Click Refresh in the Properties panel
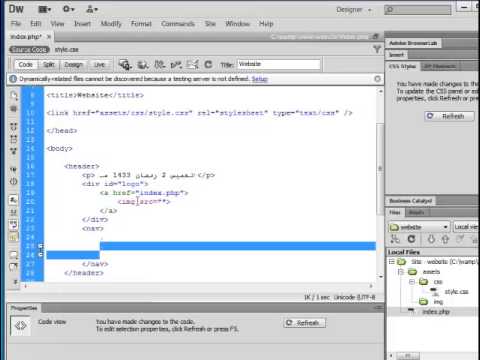This screenshot has width=480, height=360. click(305, 323)
